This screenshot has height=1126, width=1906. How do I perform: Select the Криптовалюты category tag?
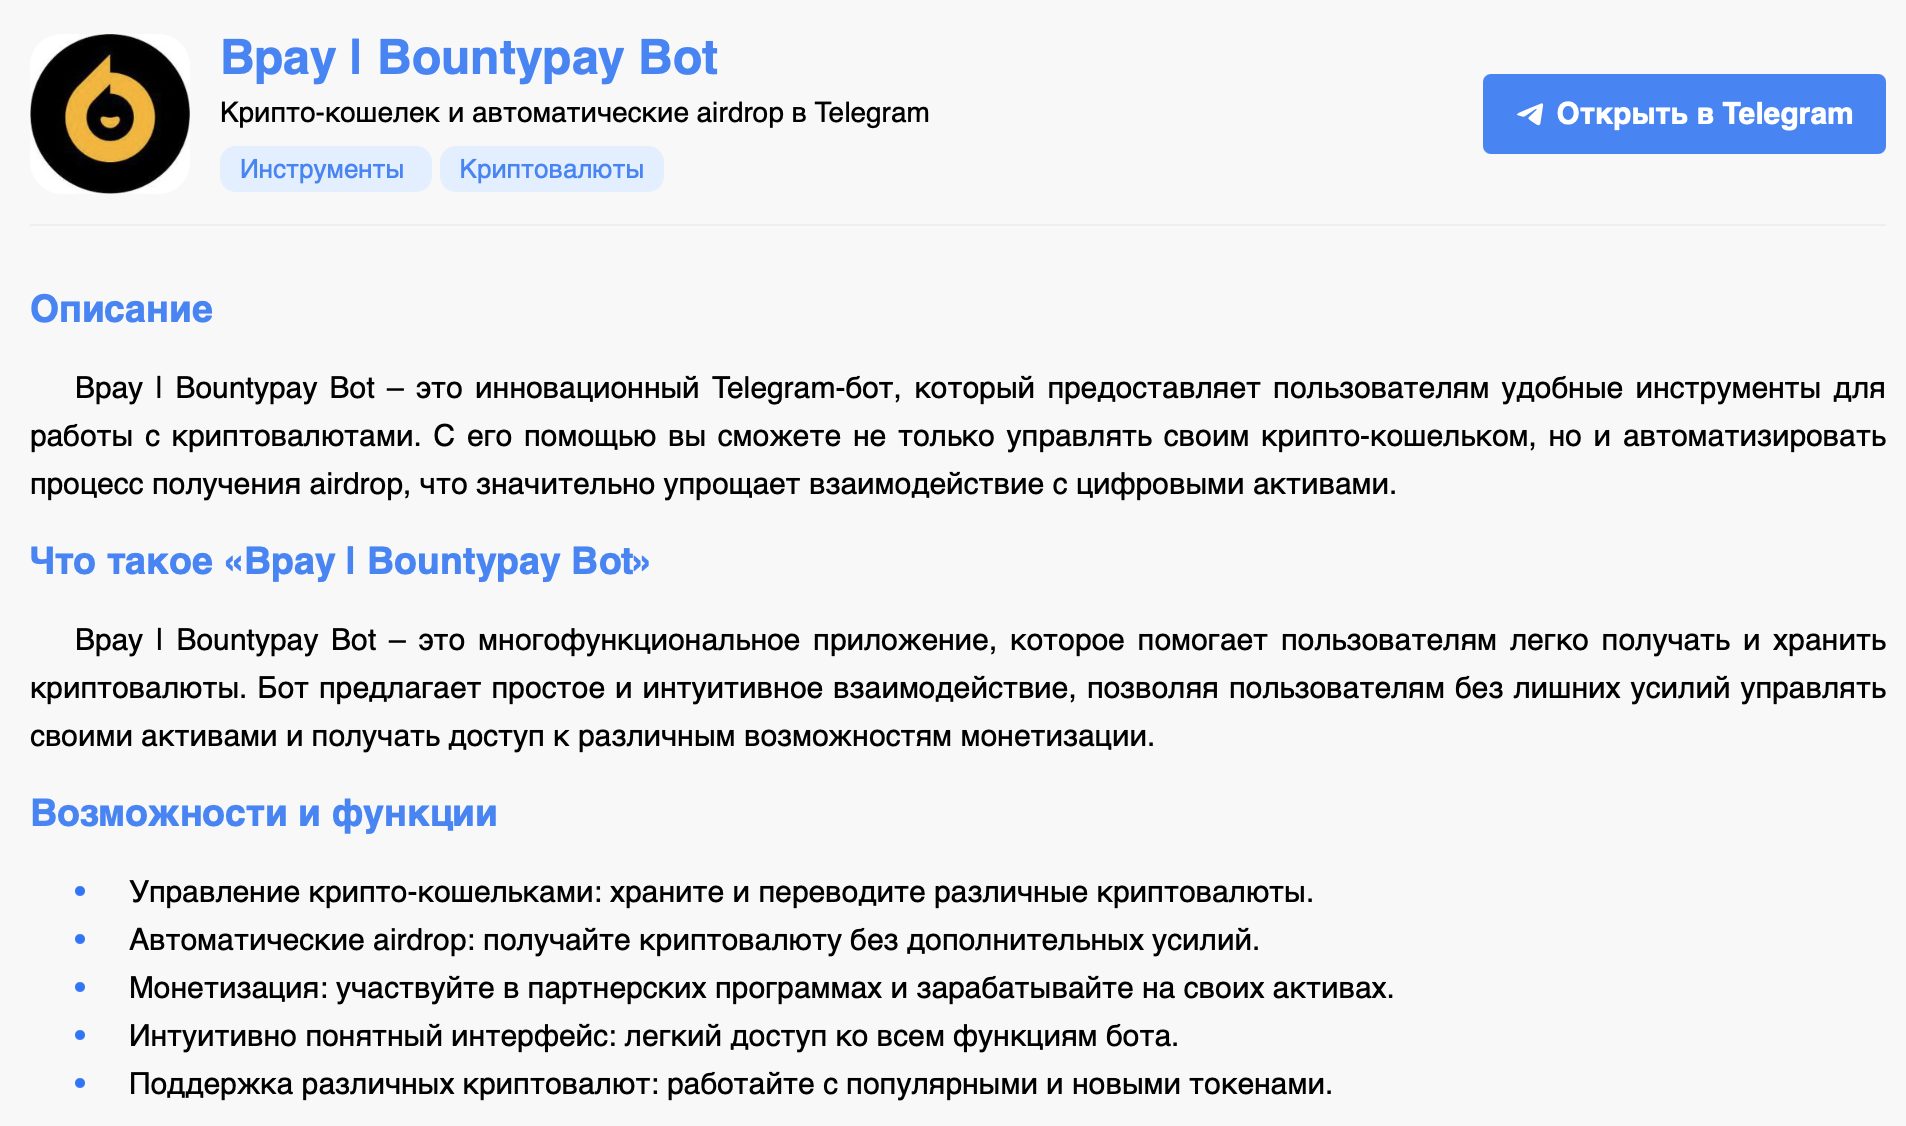tap(552, 169)
